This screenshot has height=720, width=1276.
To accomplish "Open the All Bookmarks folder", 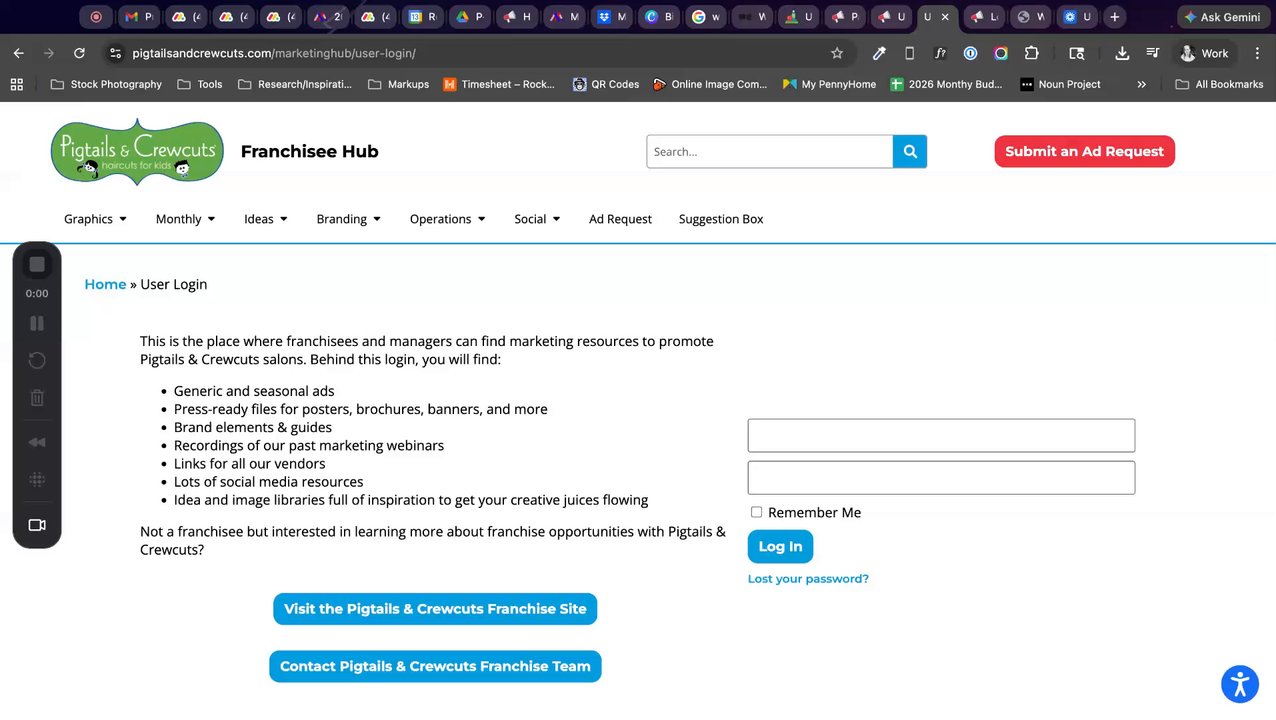I will [1219, 84].
